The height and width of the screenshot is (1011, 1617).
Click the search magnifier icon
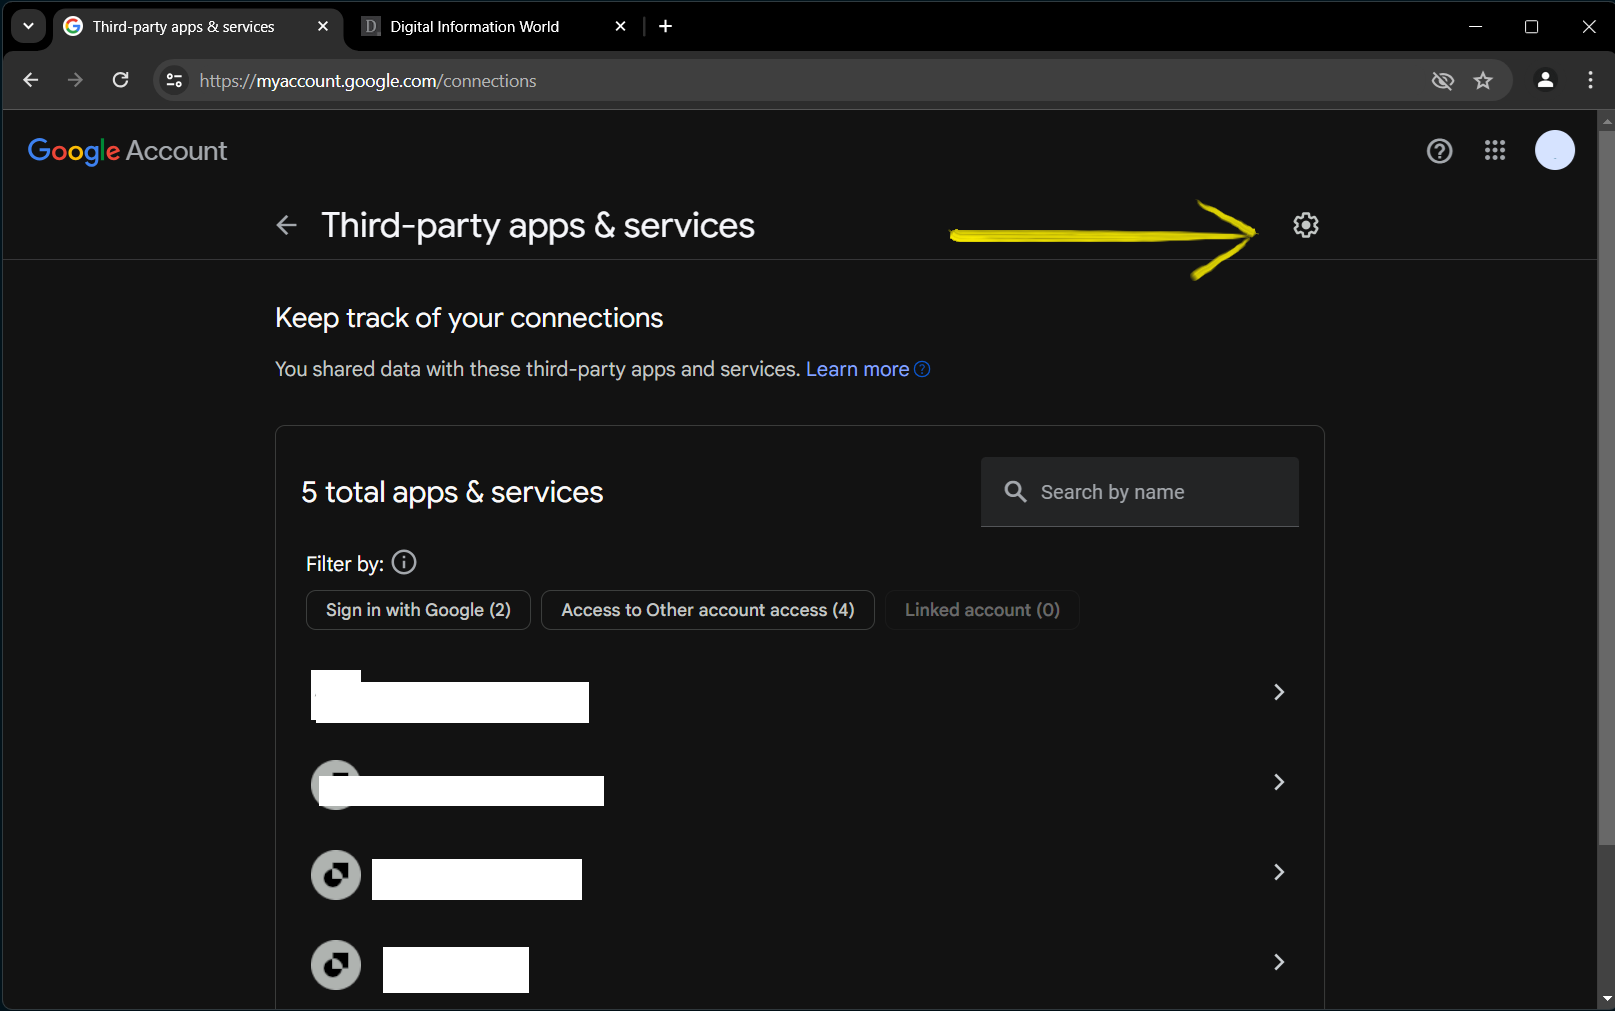pos(1015,491)
